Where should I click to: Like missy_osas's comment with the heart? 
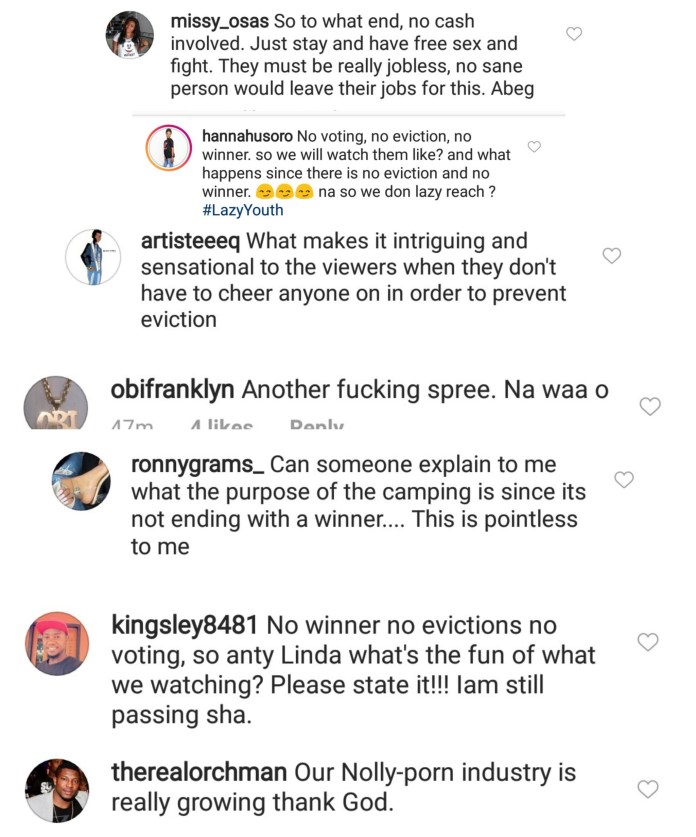tap(574, 34)
